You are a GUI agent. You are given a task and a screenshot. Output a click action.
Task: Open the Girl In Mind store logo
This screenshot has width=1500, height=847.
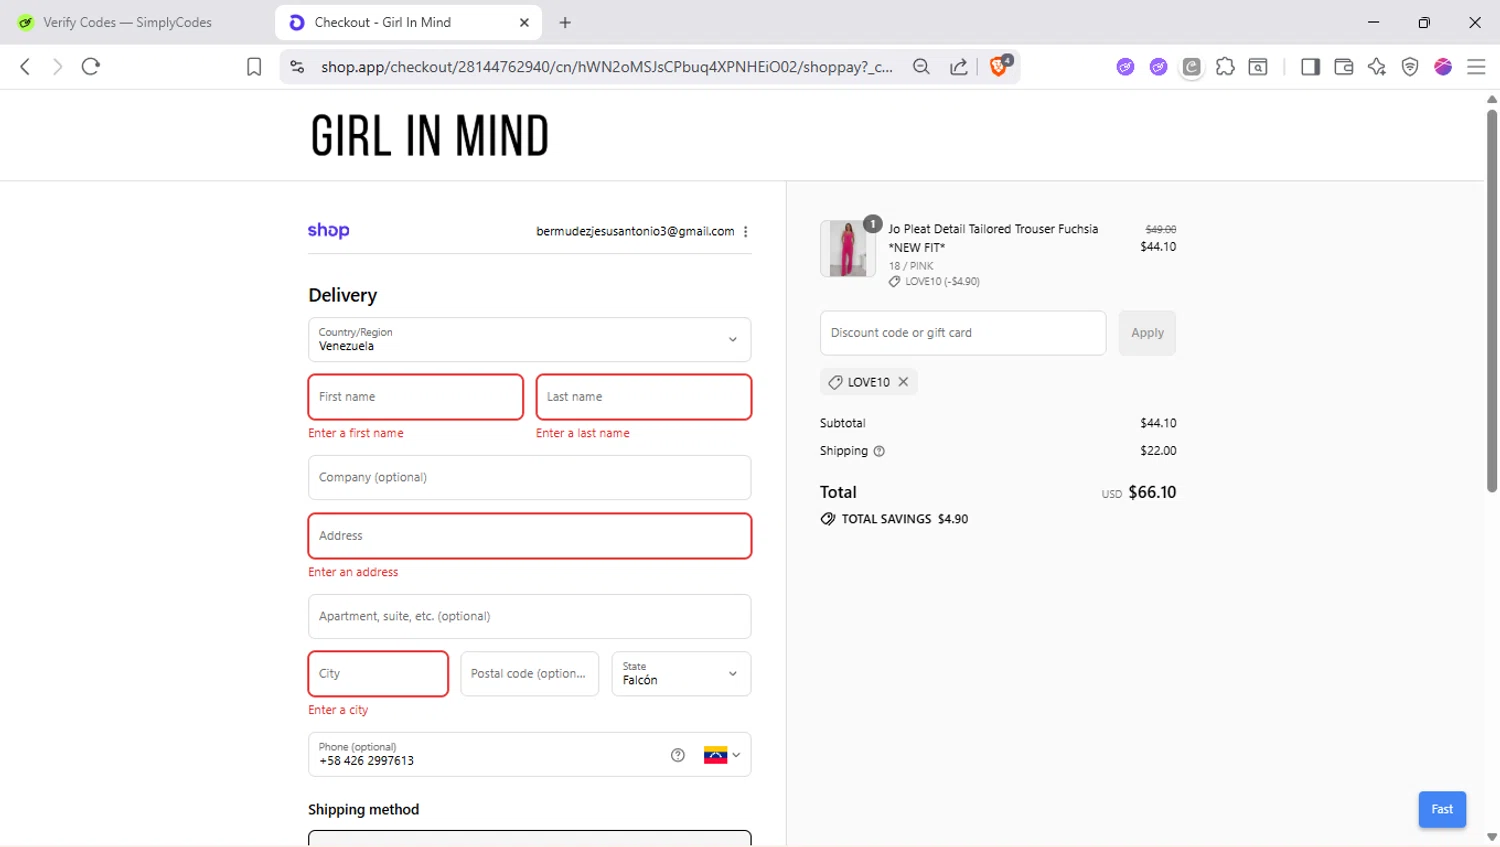click(430, 136)
